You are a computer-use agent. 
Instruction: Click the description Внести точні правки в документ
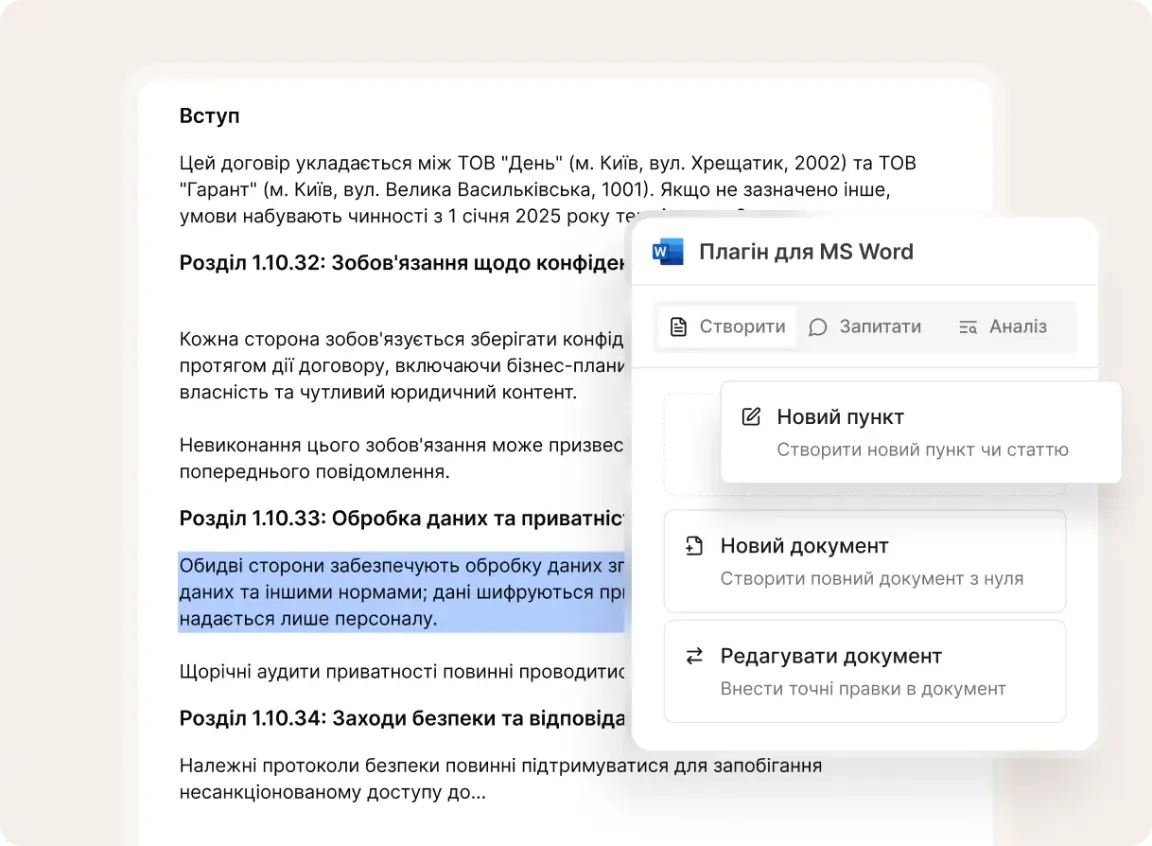[x=863, y=688]
